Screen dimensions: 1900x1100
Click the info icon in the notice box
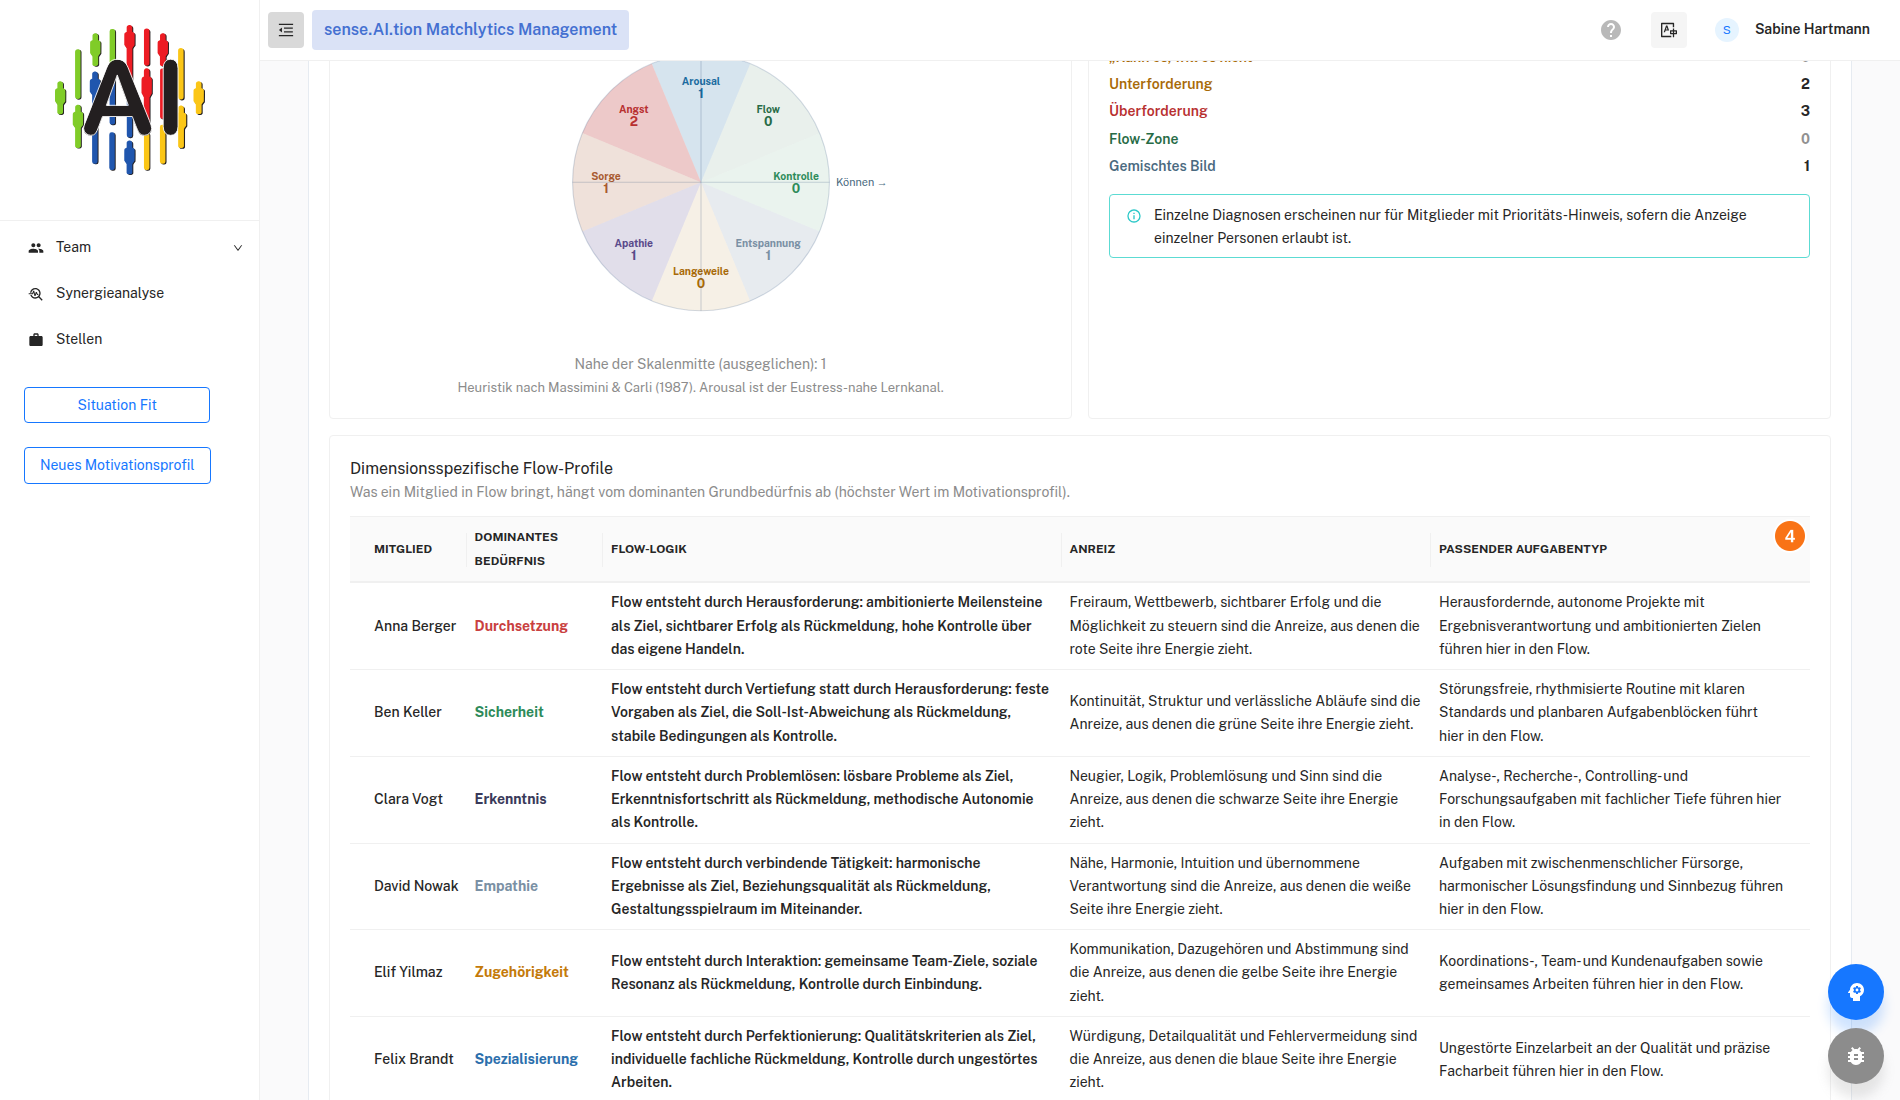pyautogui.click(x=1134, y=216)
